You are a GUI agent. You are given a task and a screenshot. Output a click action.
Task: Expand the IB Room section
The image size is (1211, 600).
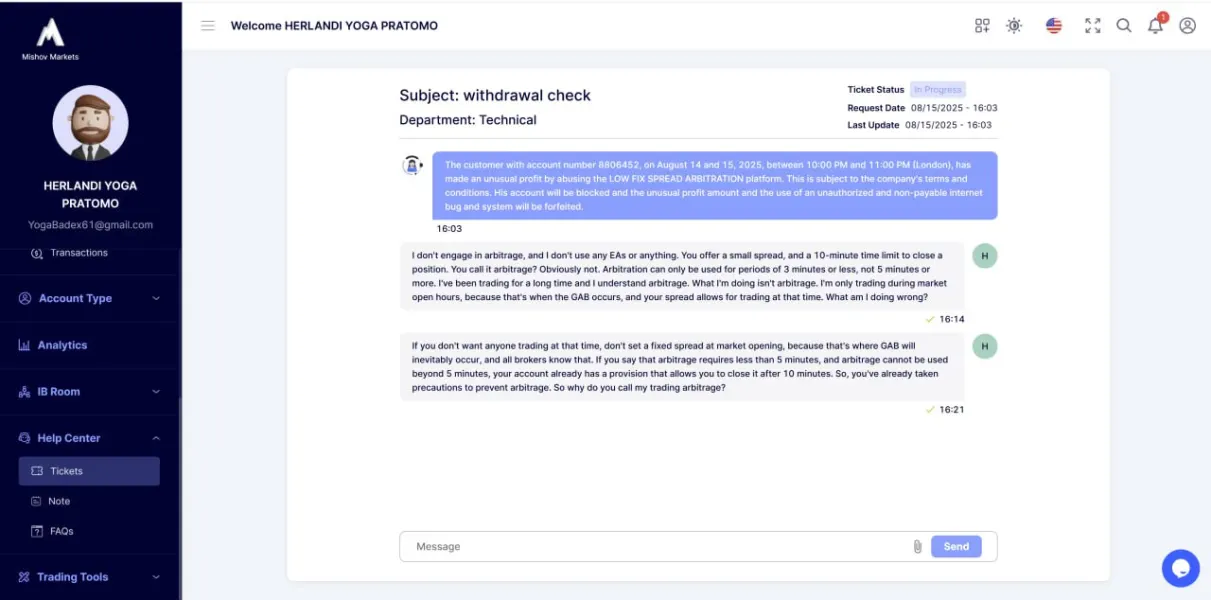pyautogui.click(x=89, y=392)
